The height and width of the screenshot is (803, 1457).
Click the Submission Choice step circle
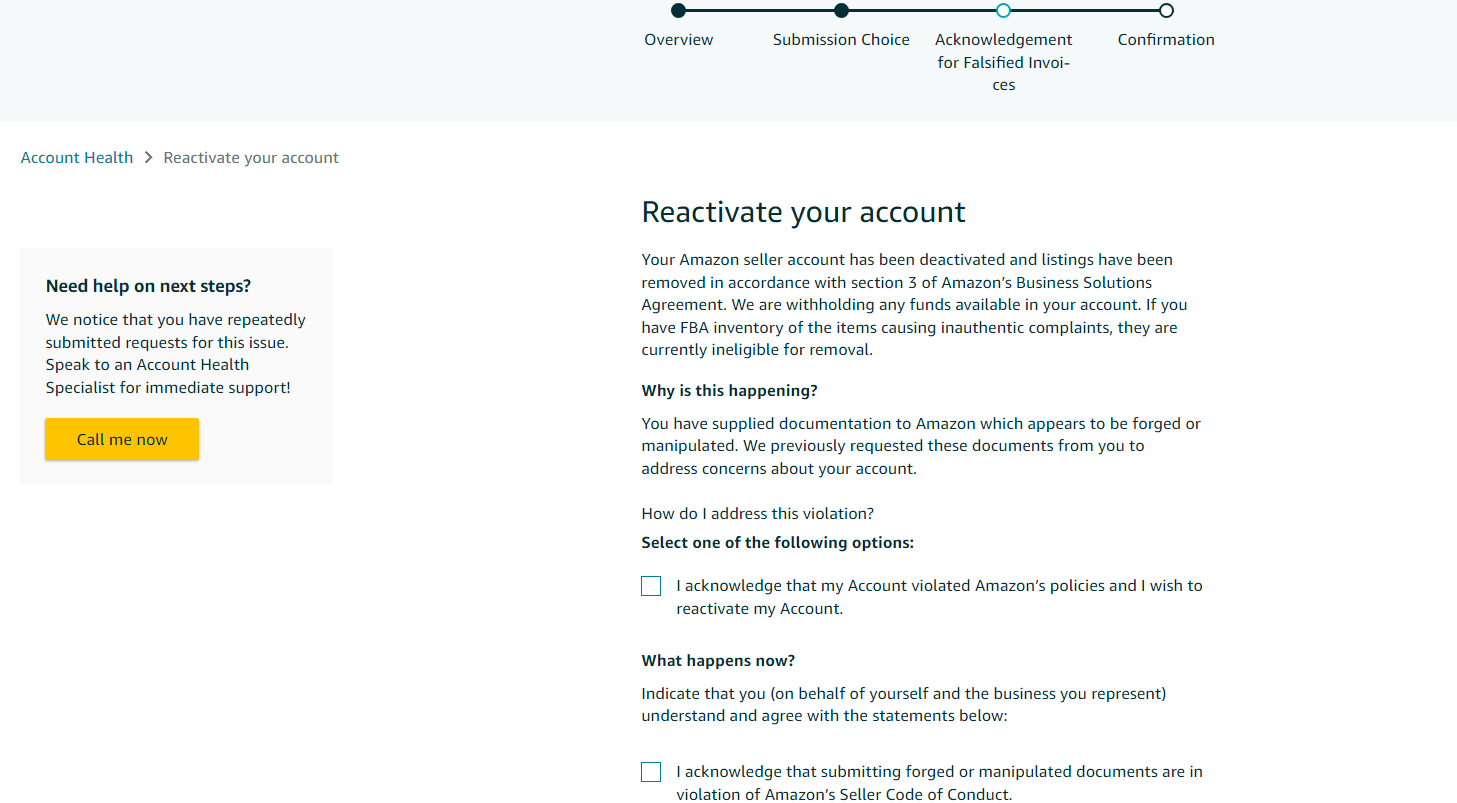(841, 11)
